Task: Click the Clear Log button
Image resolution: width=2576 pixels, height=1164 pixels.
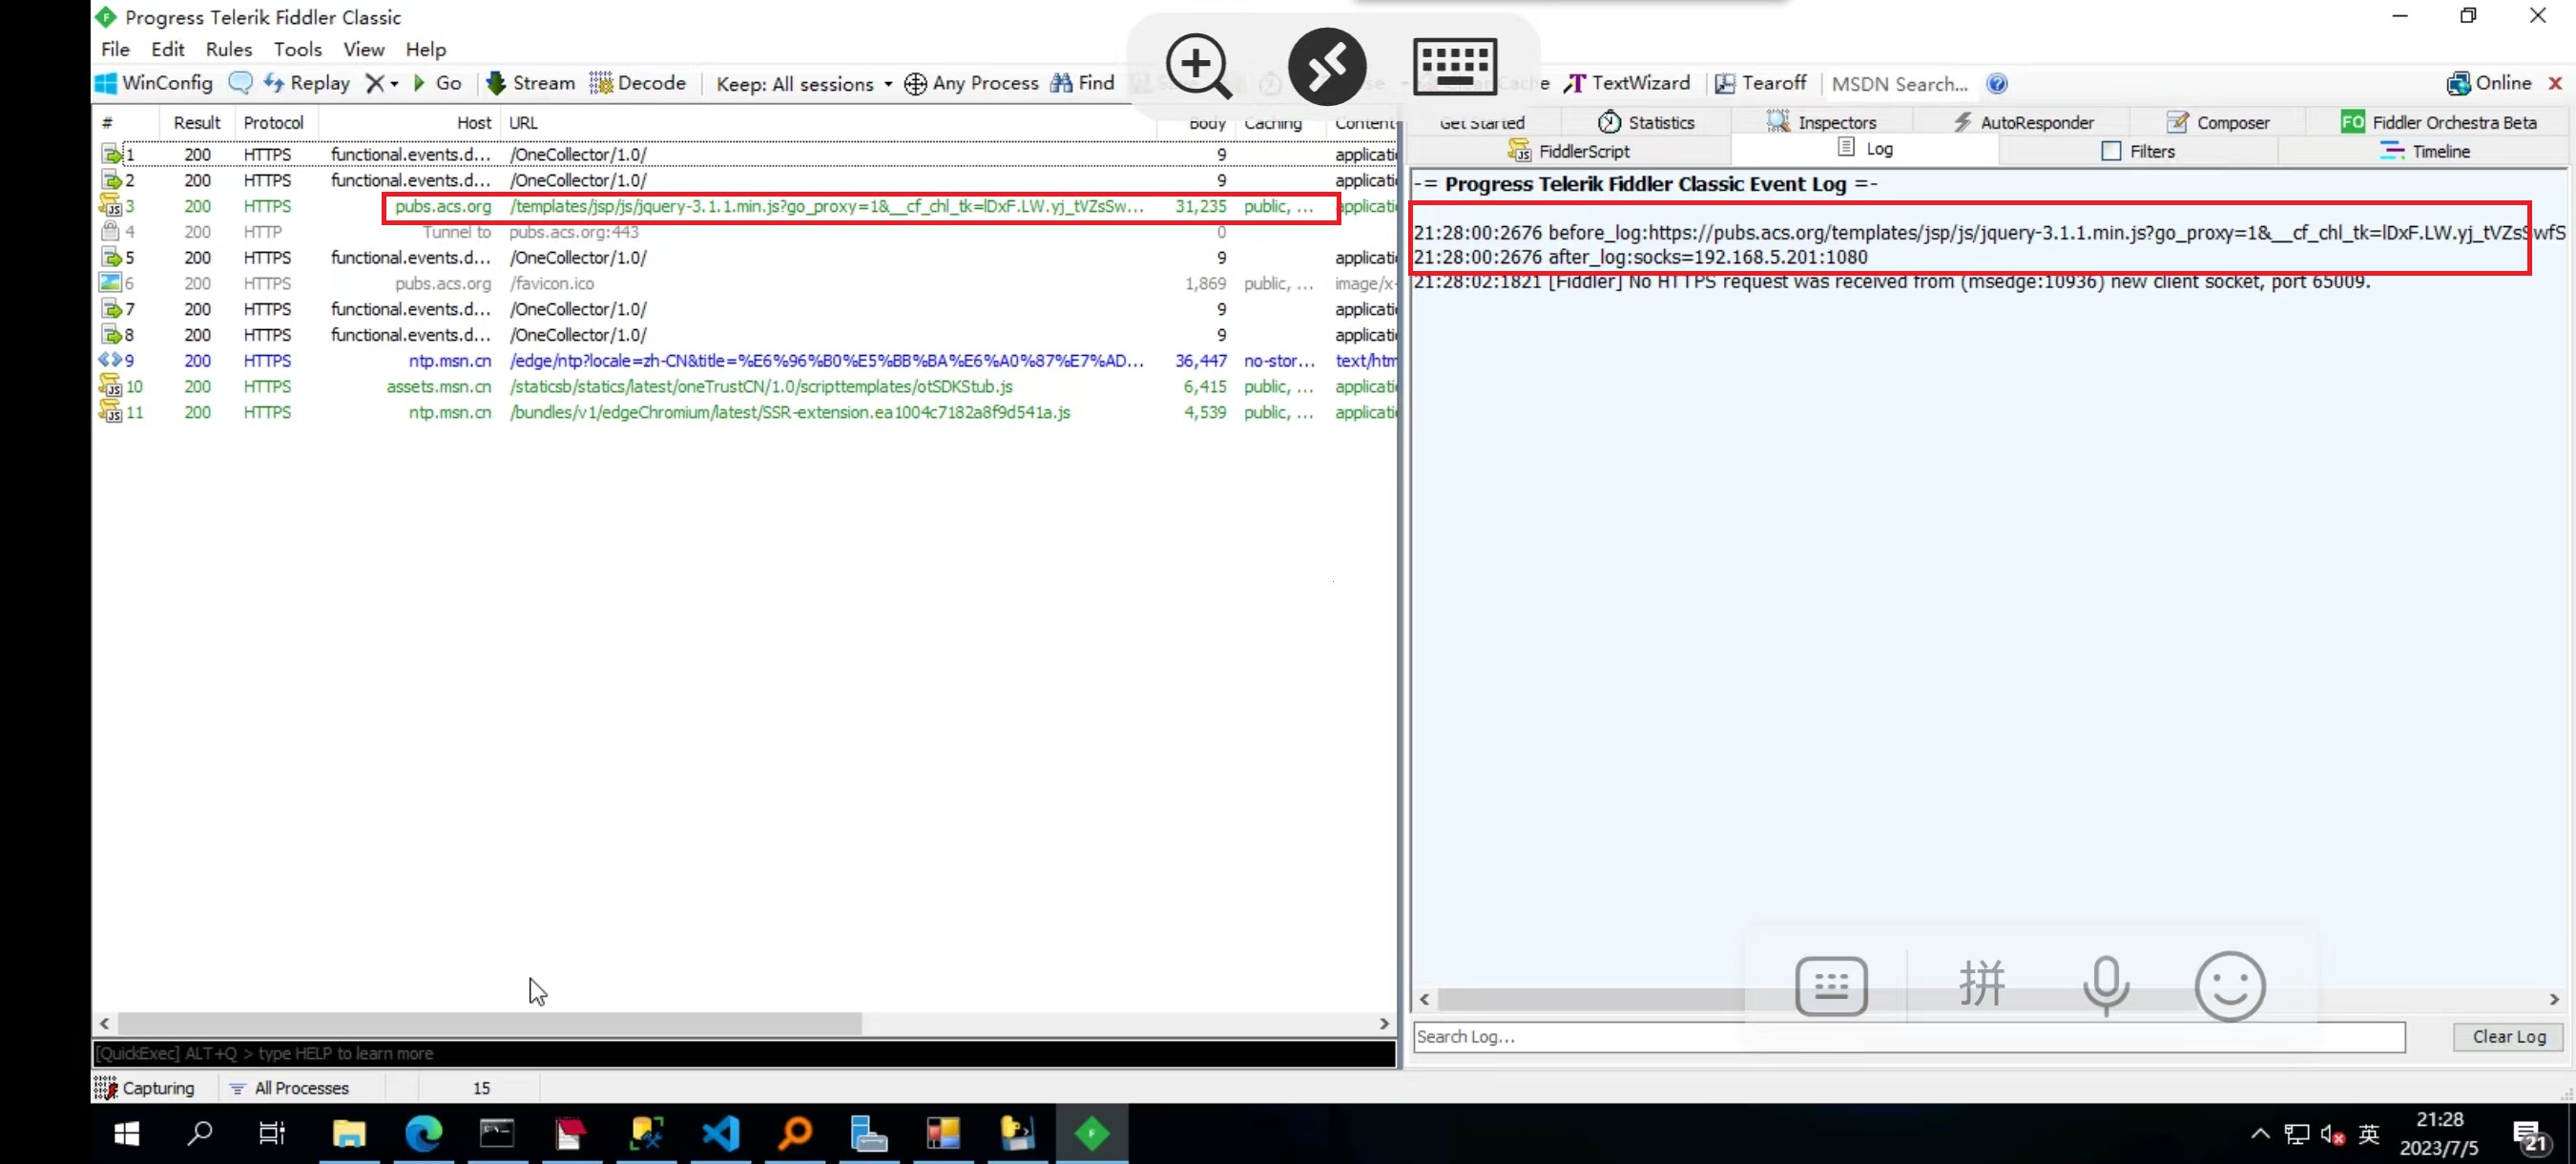Action: pos(2507,1037)
